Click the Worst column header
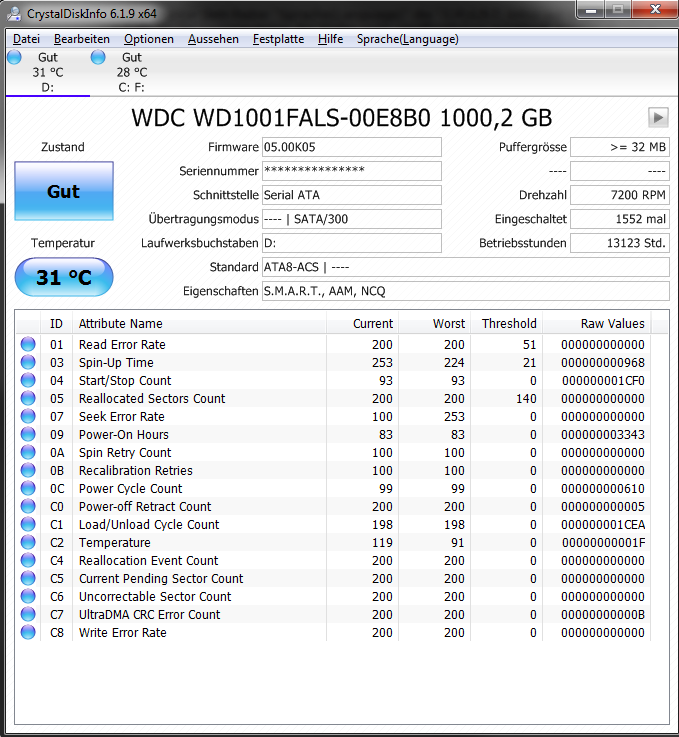 coord(434,323)
